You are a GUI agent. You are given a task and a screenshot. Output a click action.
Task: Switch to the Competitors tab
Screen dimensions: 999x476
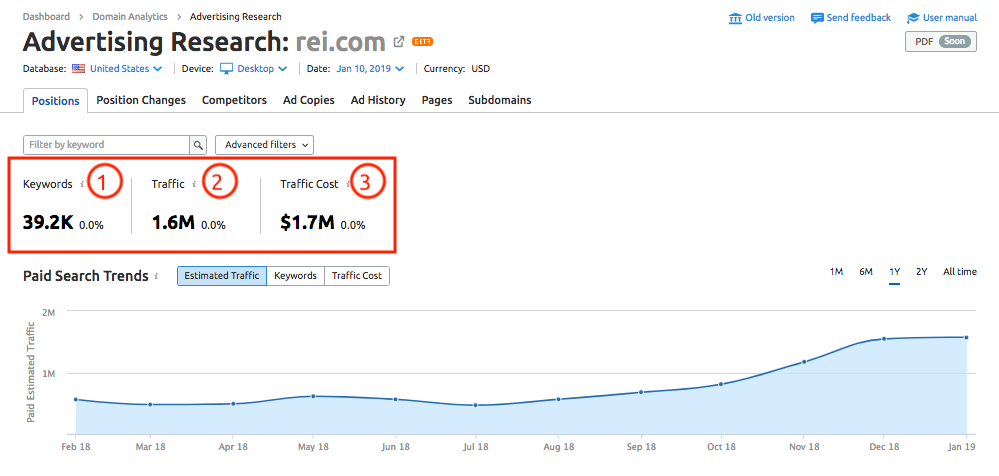tap(234, 100)
